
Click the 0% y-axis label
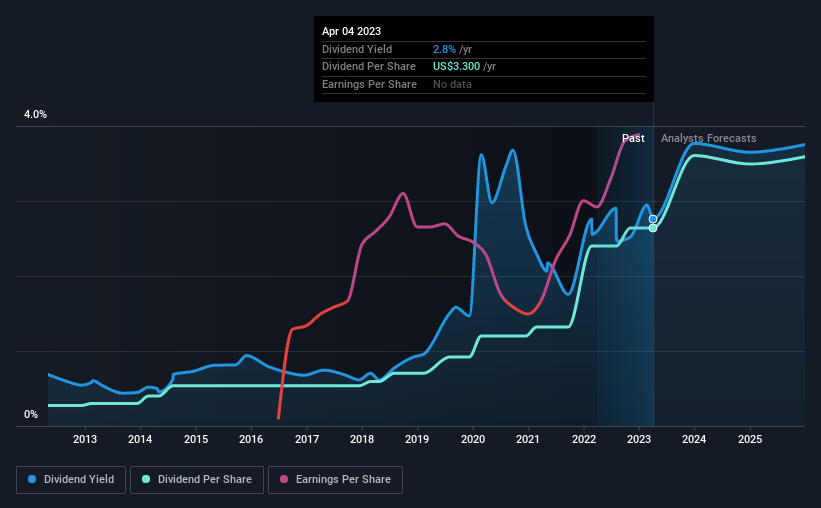pyautogui.click(x=31, y=414)
